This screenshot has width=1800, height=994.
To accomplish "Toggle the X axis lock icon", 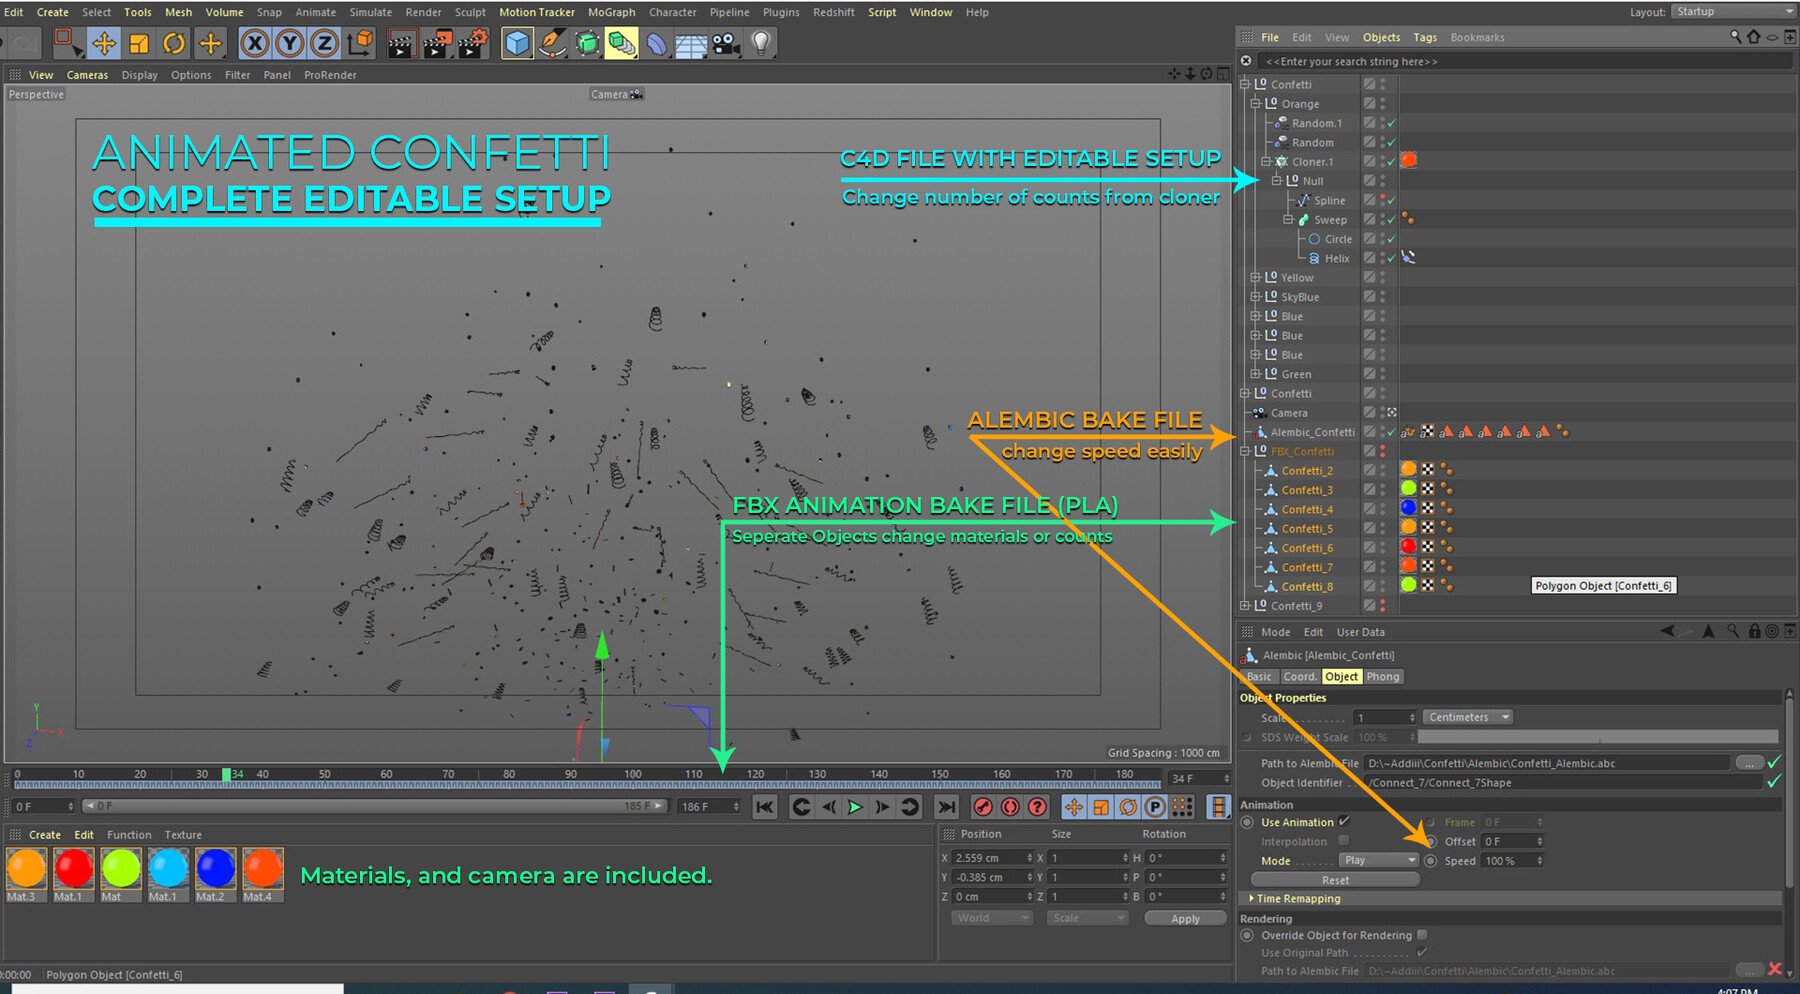I will [256, 43].
